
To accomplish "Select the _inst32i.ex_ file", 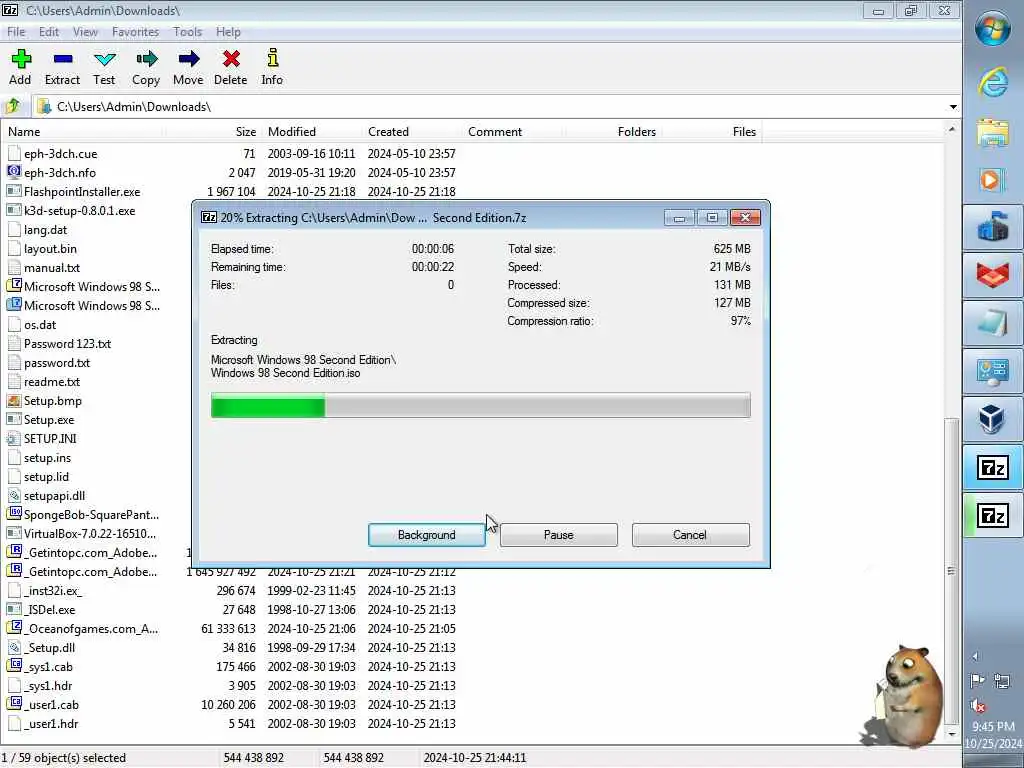I will coord(52,590).
